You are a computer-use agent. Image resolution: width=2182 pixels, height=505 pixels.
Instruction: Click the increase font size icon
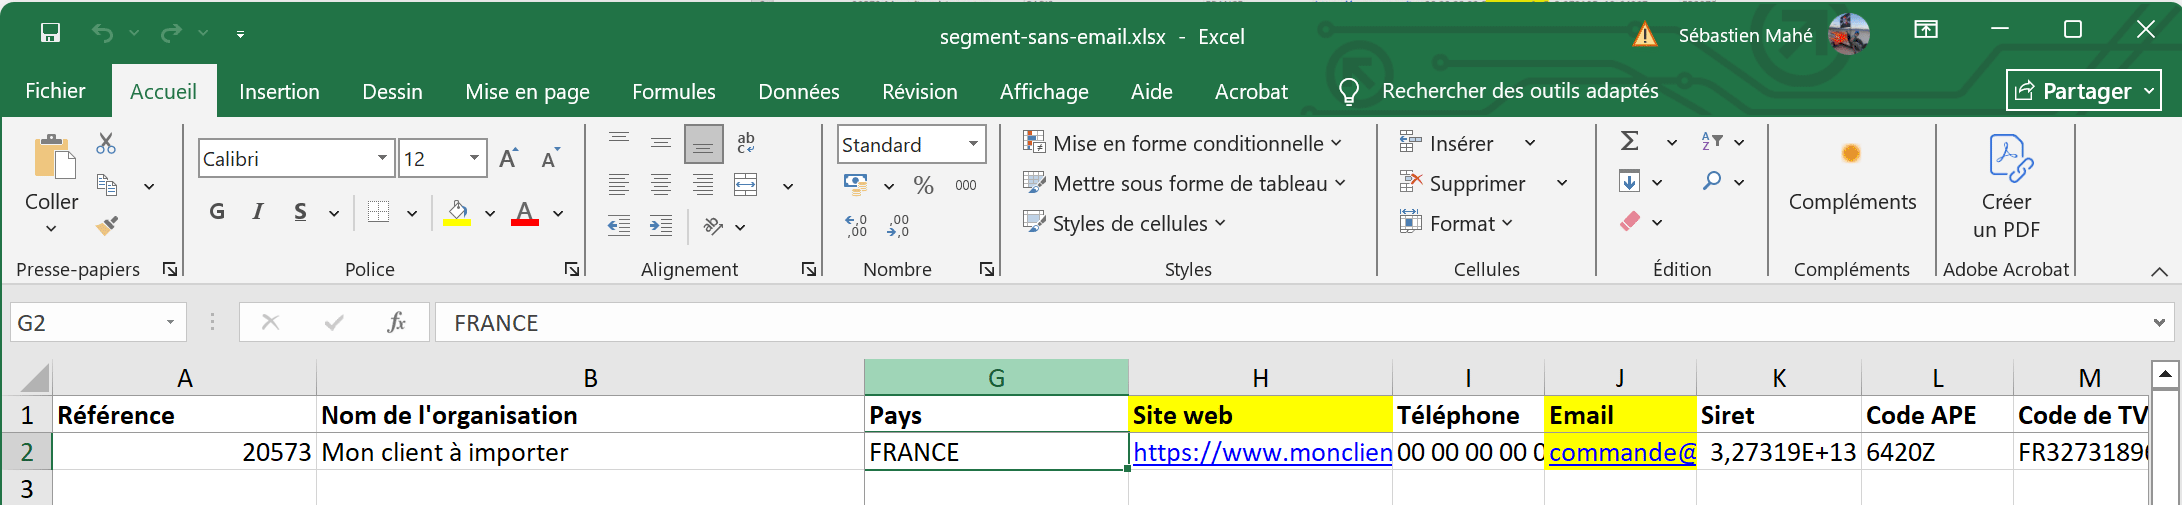[508, 158]
